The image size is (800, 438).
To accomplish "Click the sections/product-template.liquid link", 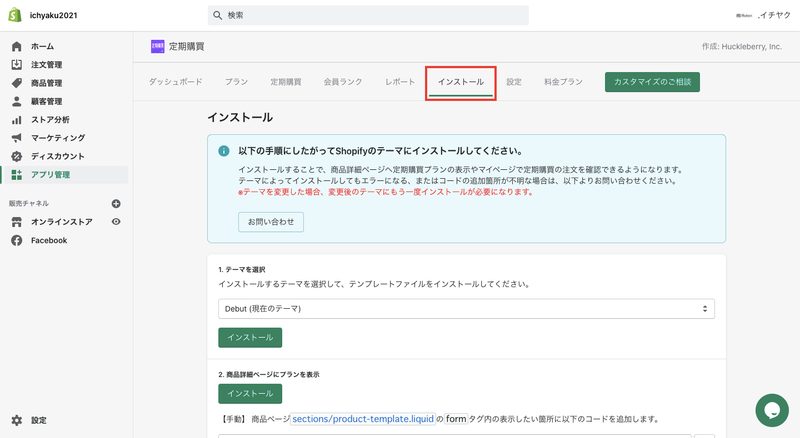I will click(363, 419).
